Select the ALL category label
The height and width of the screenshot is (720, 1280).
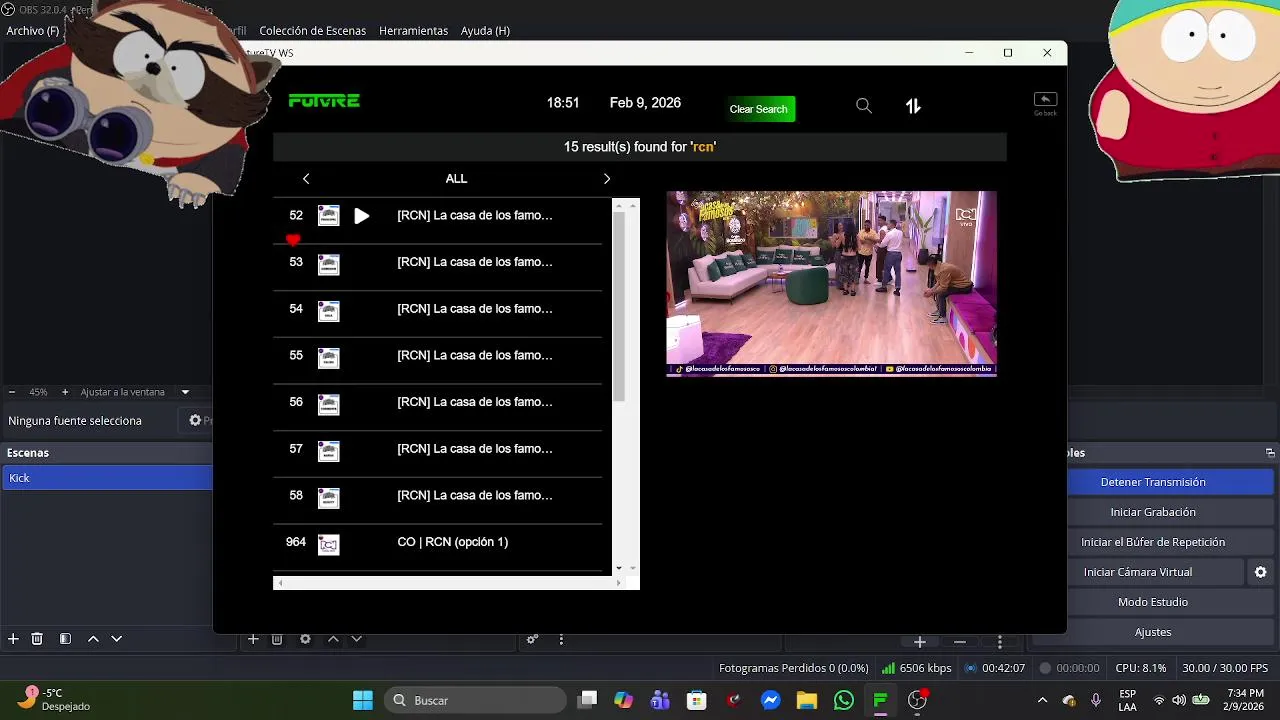456,179
